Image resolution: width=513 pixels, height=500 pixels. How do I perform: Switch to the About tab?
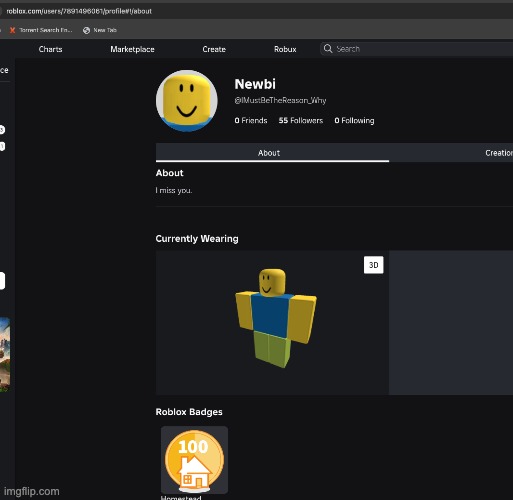click(x=272, y=153)
